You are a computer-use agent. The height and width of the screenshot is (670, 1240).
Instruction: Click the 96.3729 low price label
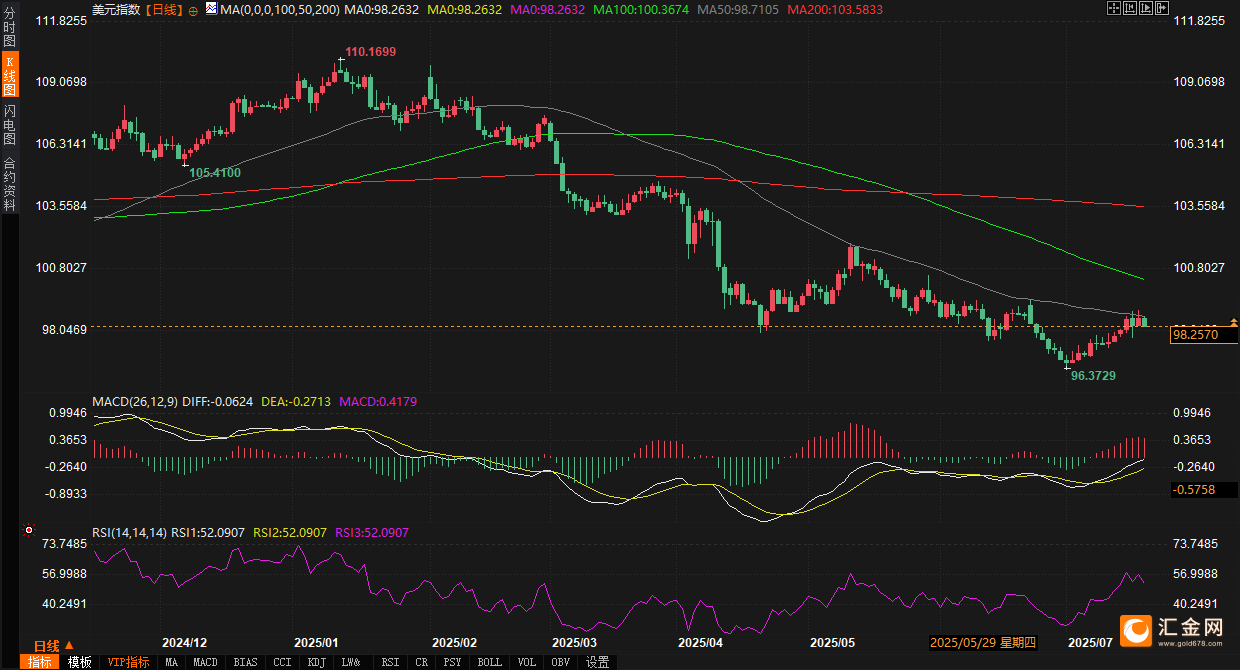1093,375
